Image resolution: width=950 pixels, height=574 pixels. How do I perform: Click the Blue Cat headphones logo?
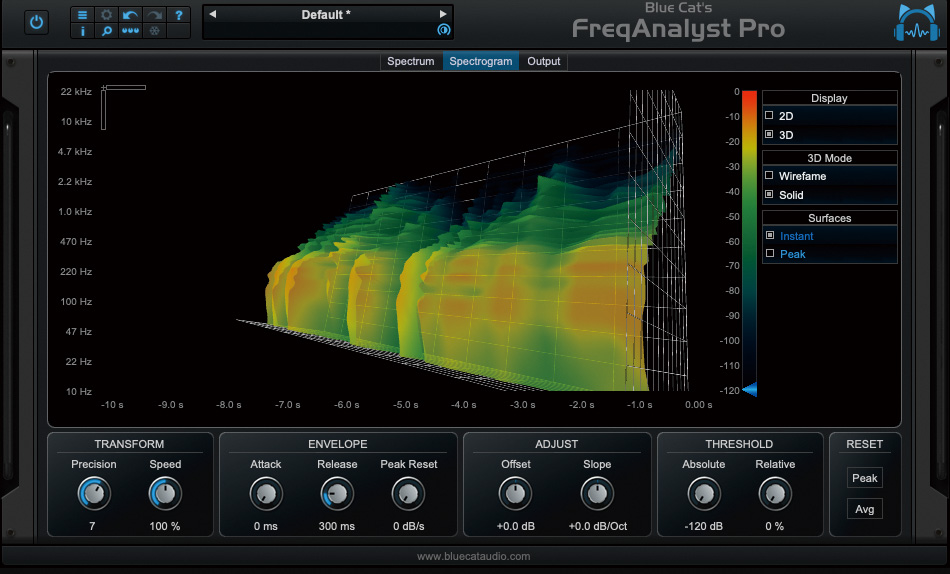coord(917,23)
